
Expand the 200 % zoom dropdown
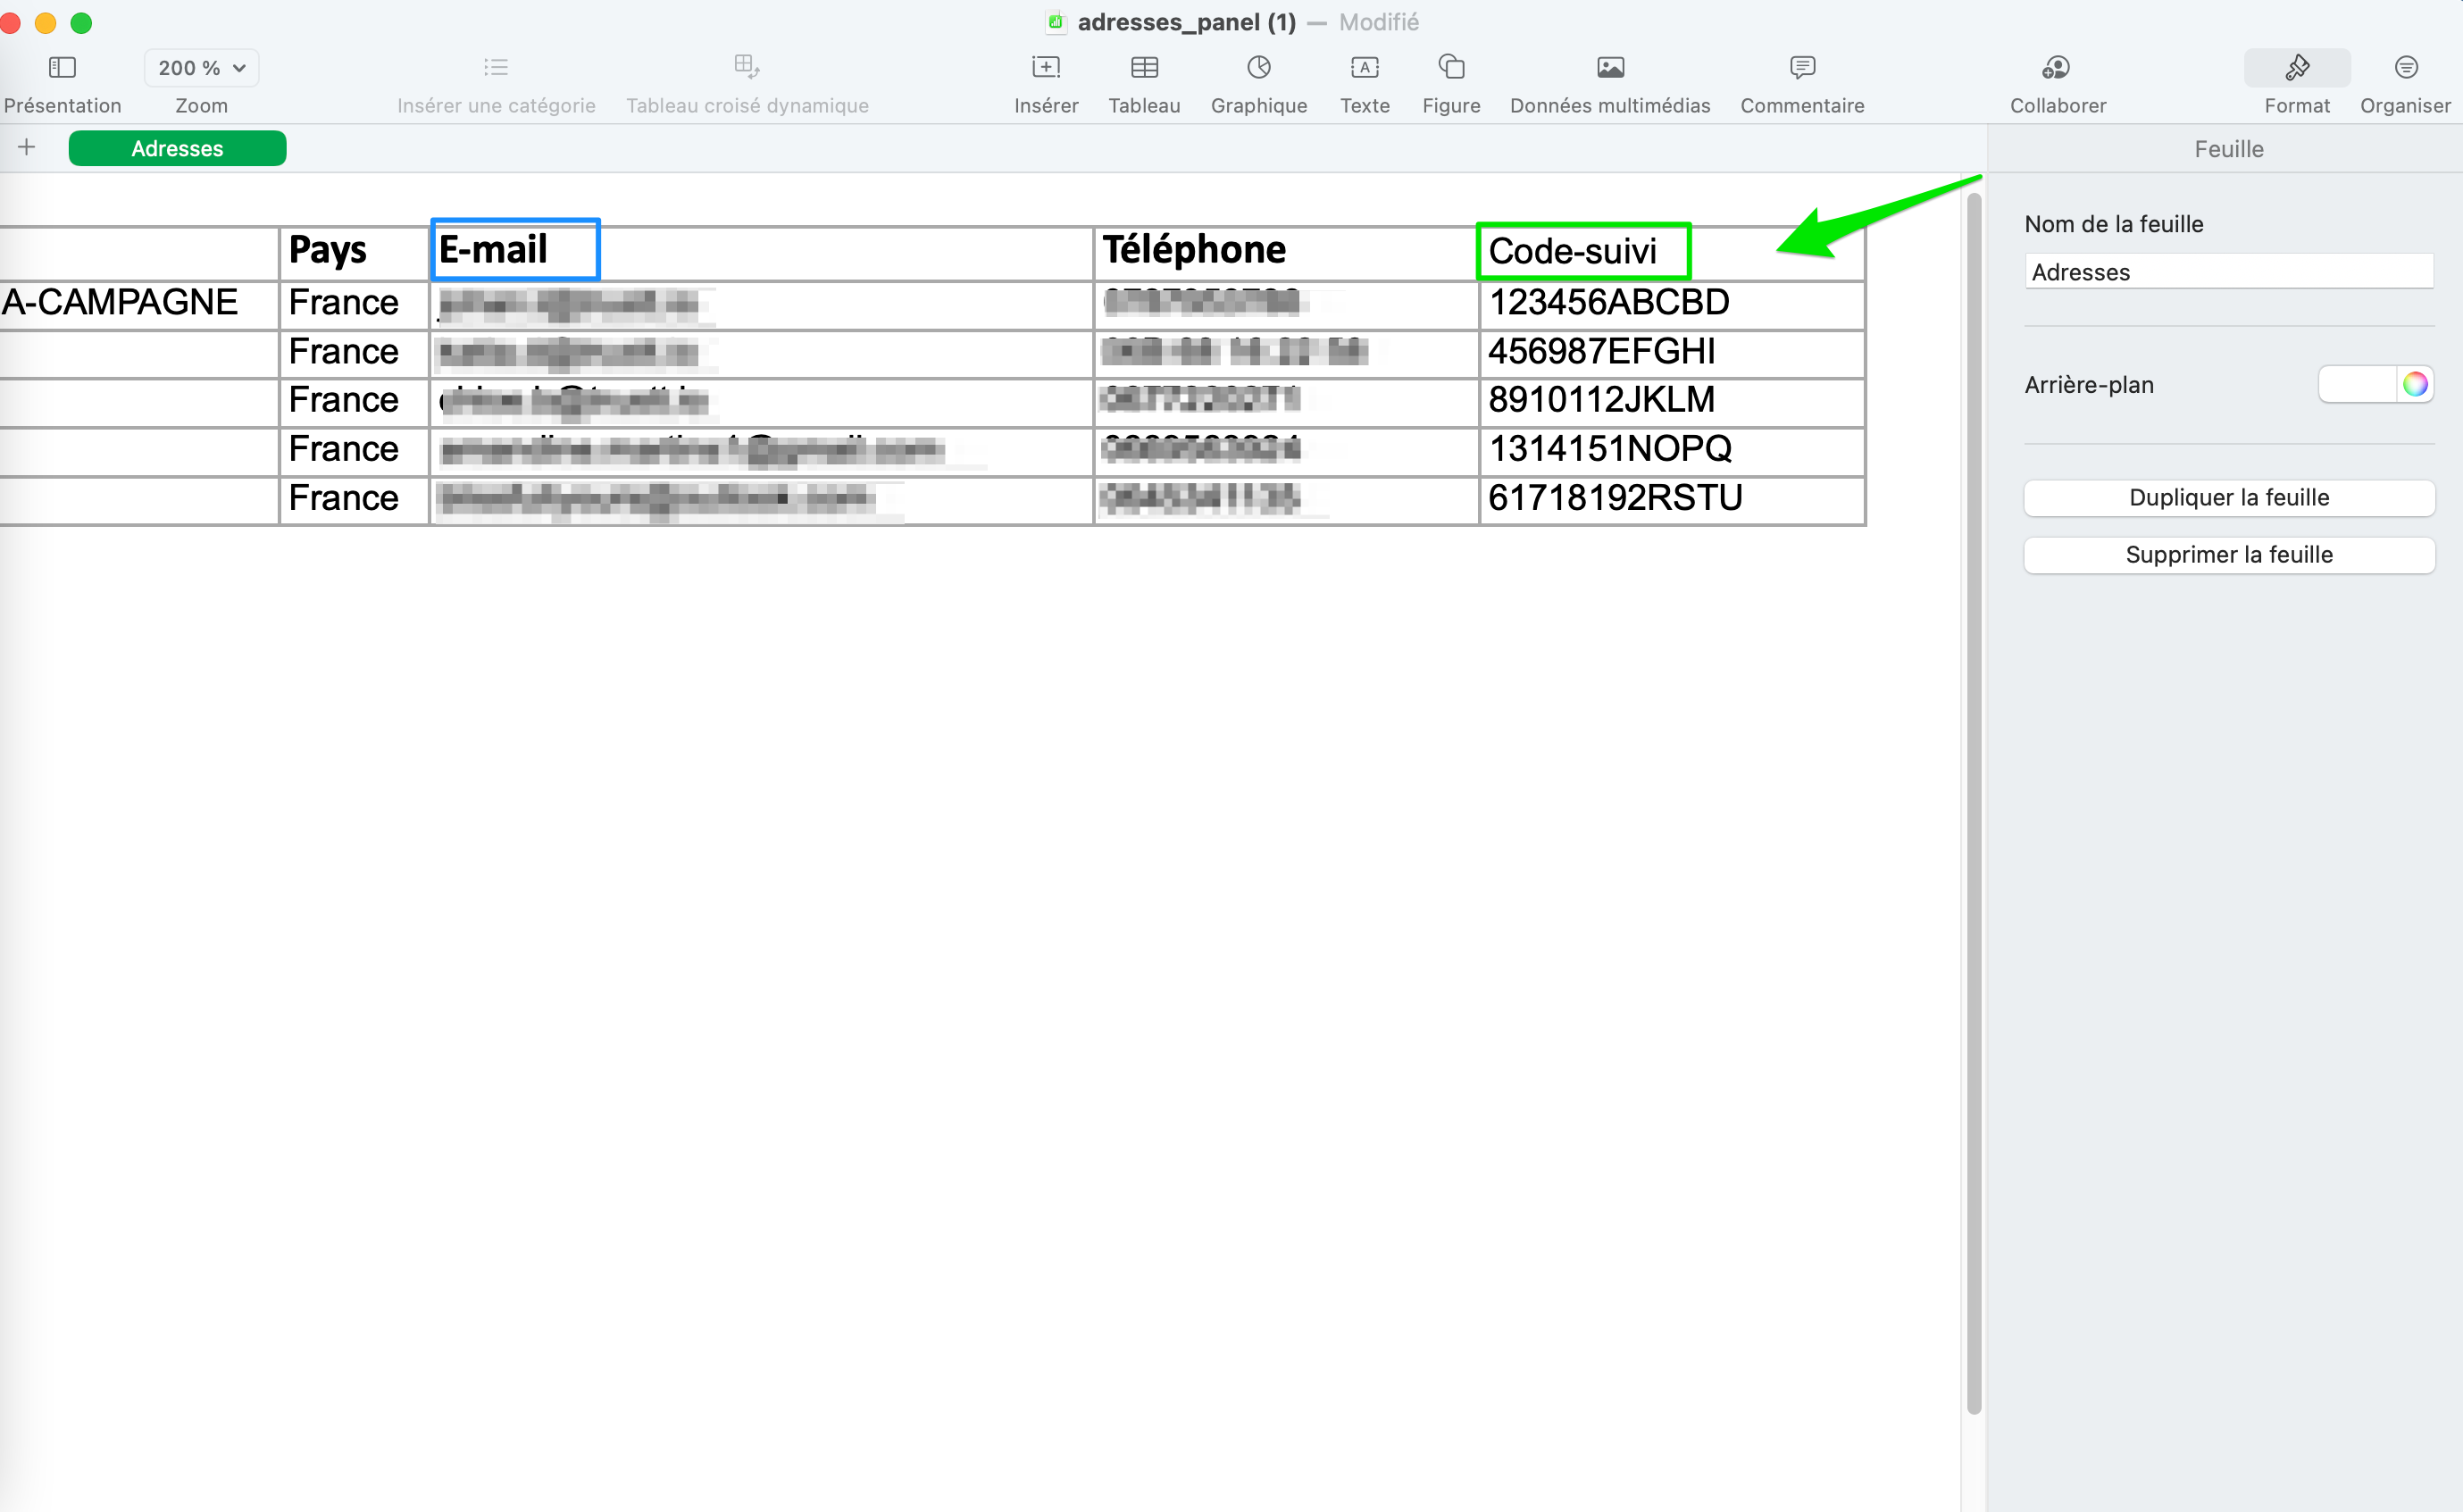coord(201,68)
